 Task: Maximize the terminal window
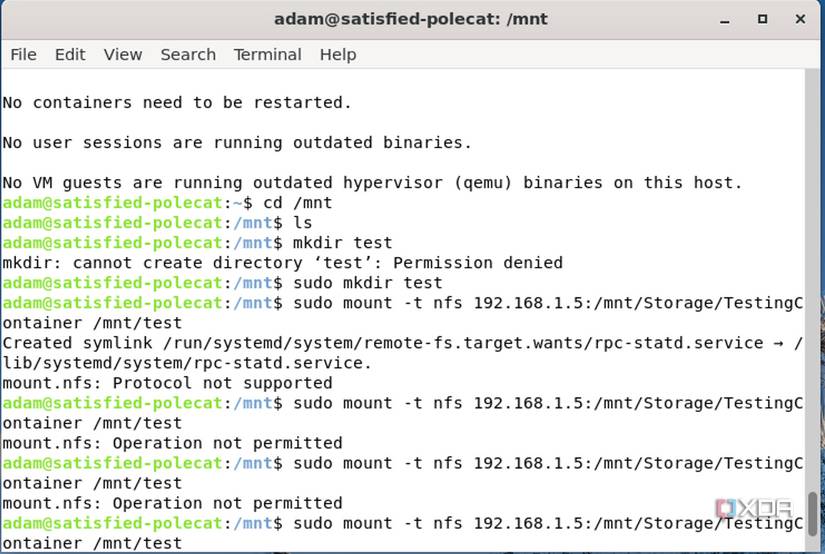[x=763, y=19]
